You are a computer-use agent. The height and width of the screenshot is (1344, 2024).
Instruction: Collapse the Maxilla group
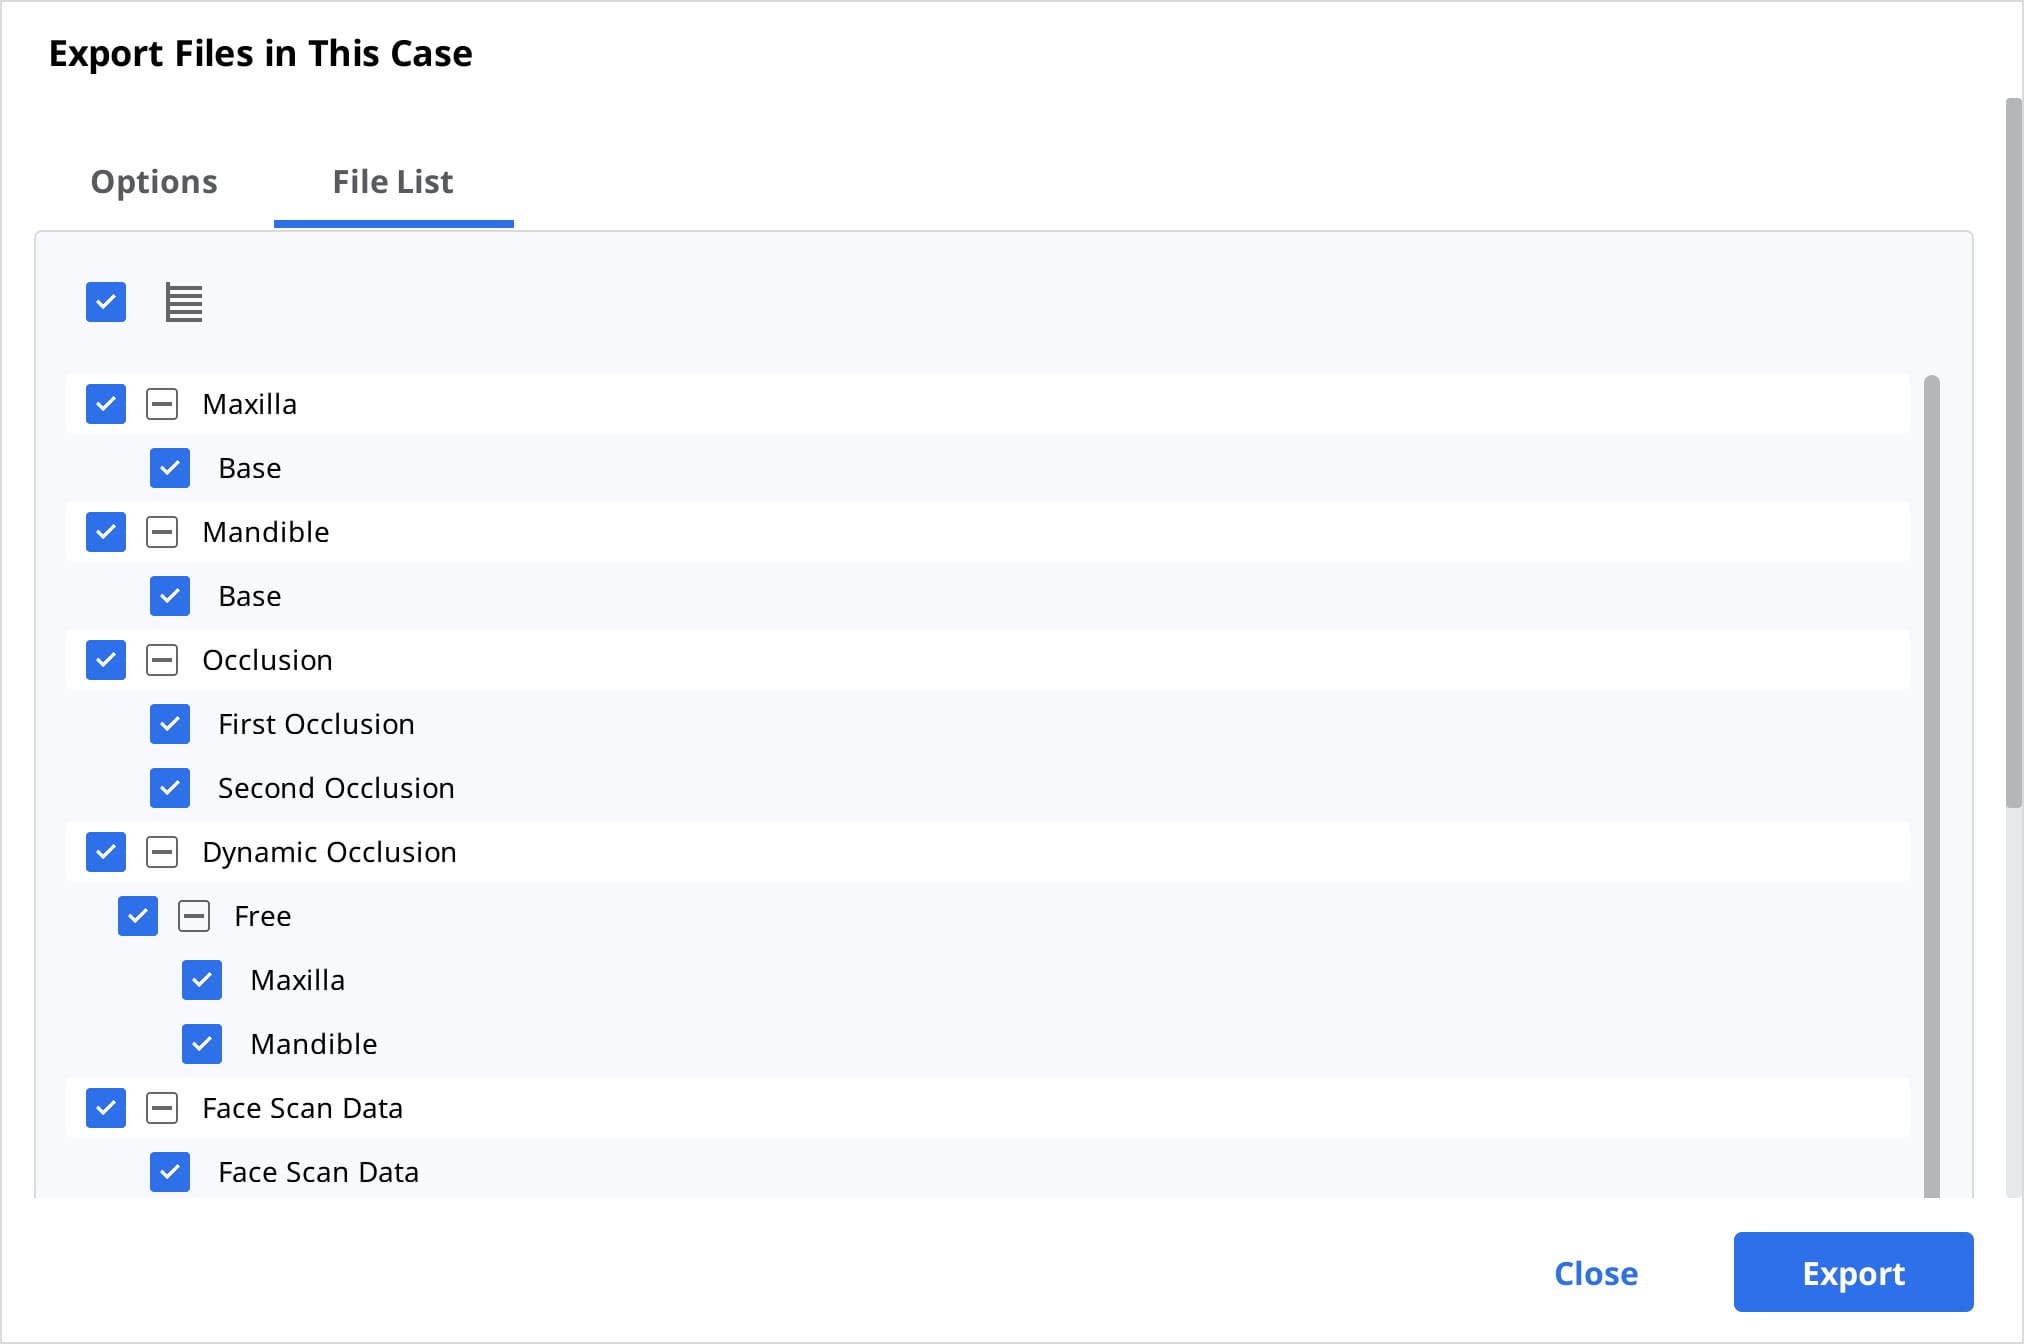[x=162, y=404]
